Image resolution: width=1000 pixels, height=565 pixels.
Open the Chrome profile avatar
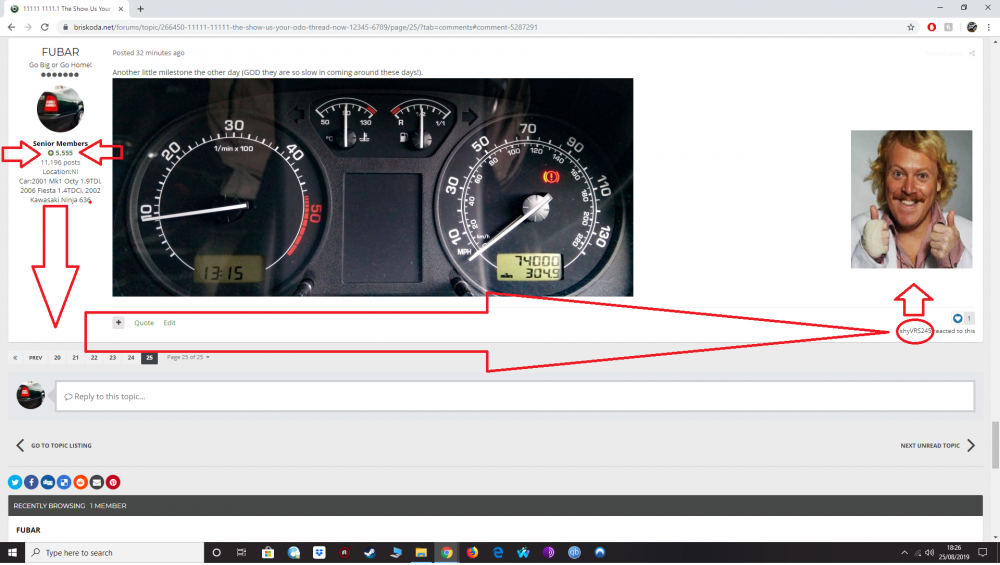[x=972, y=27]
